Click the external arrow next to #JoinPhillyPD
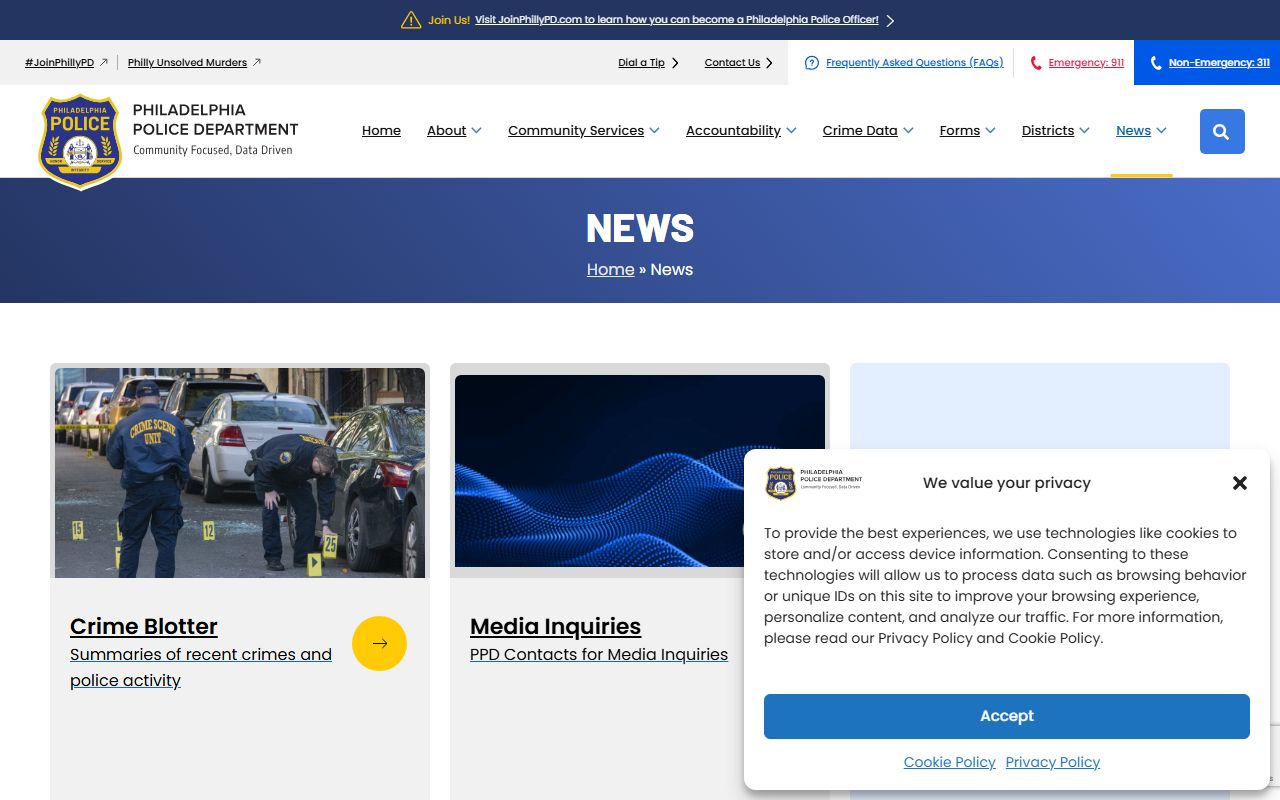Image resolution: width=1280 pixels, height=800 pixels. click(x=103, y=62)
